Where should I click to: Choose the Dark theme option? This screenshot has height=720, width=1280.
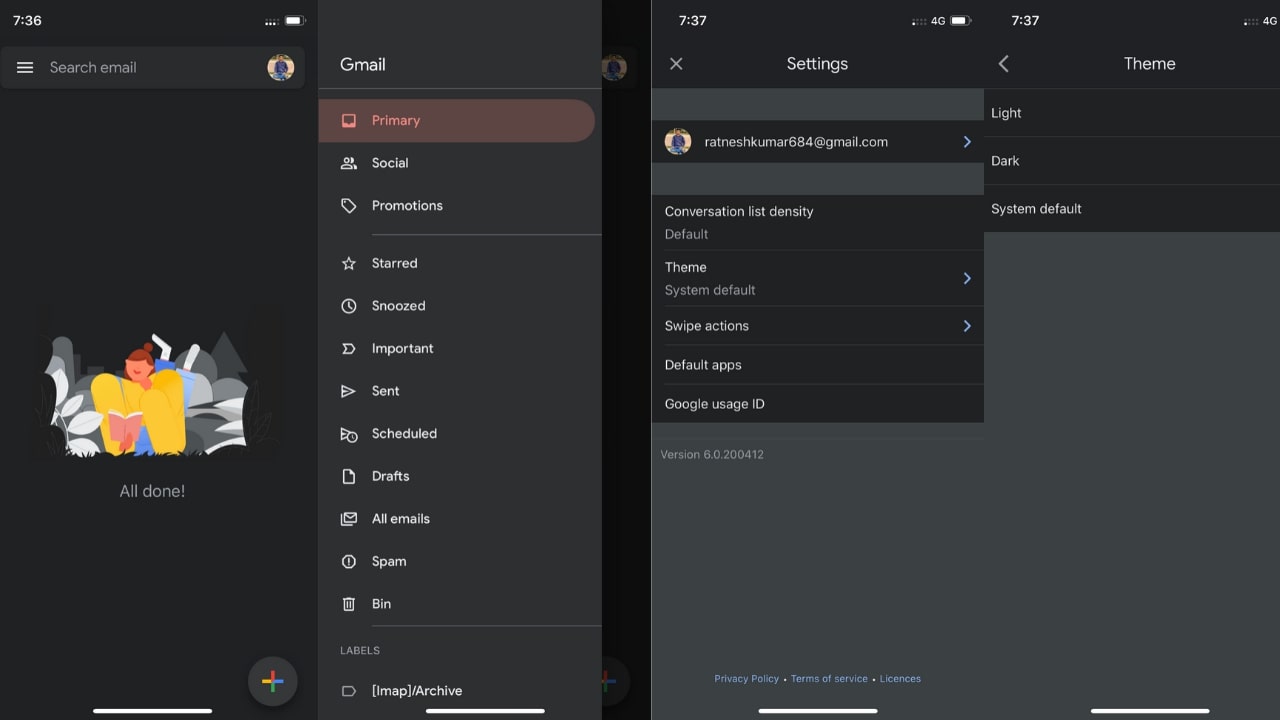1132,161
